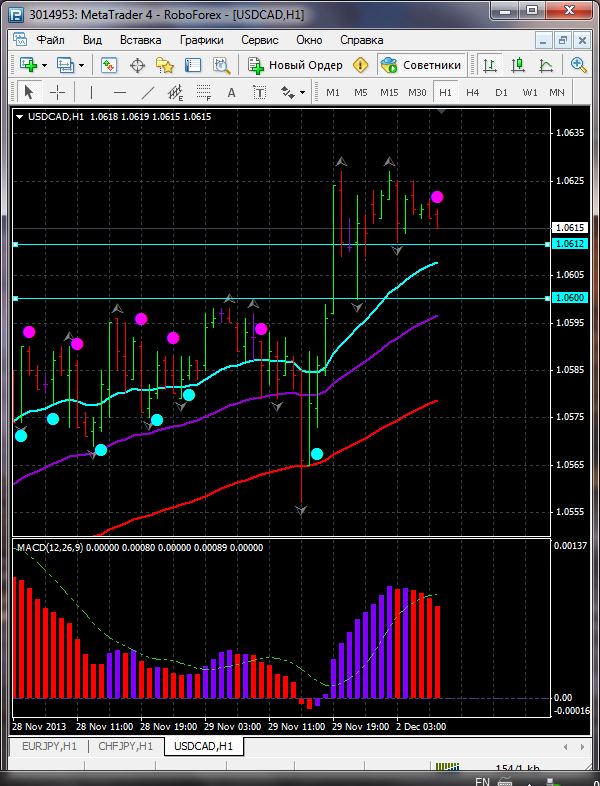Expand the arrows objects dropdown
Viewport: 600px width, 786px height.
(x=302, y=92)
